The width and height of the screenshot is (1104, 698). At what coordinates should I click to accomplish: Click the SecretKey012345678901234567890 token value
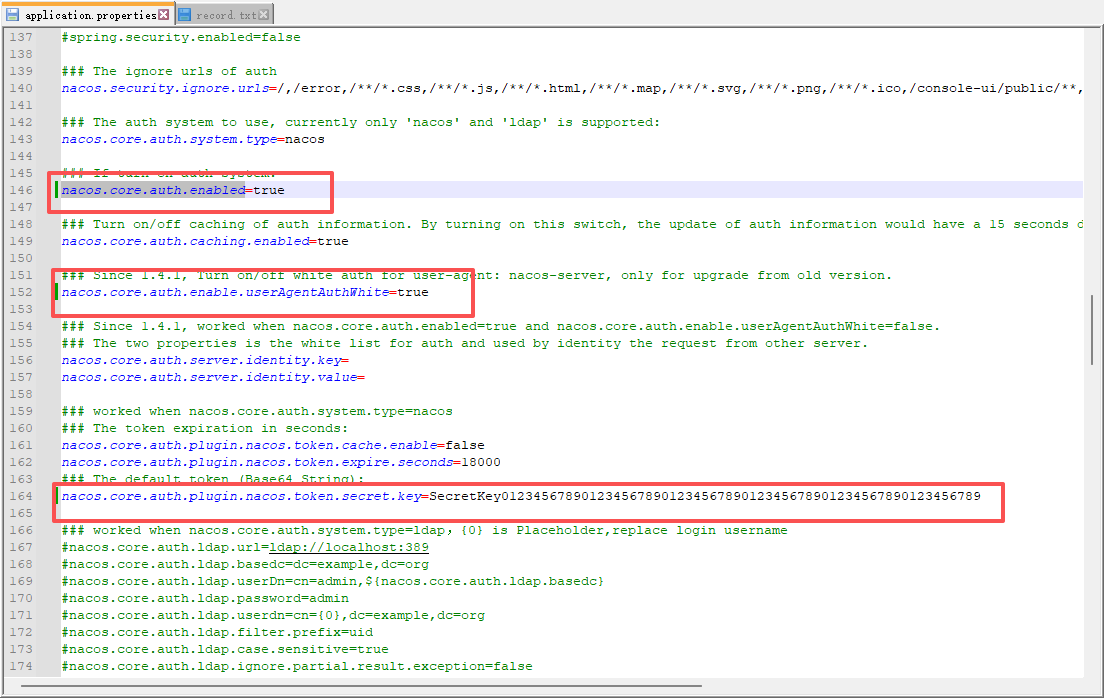pos(705,497)
